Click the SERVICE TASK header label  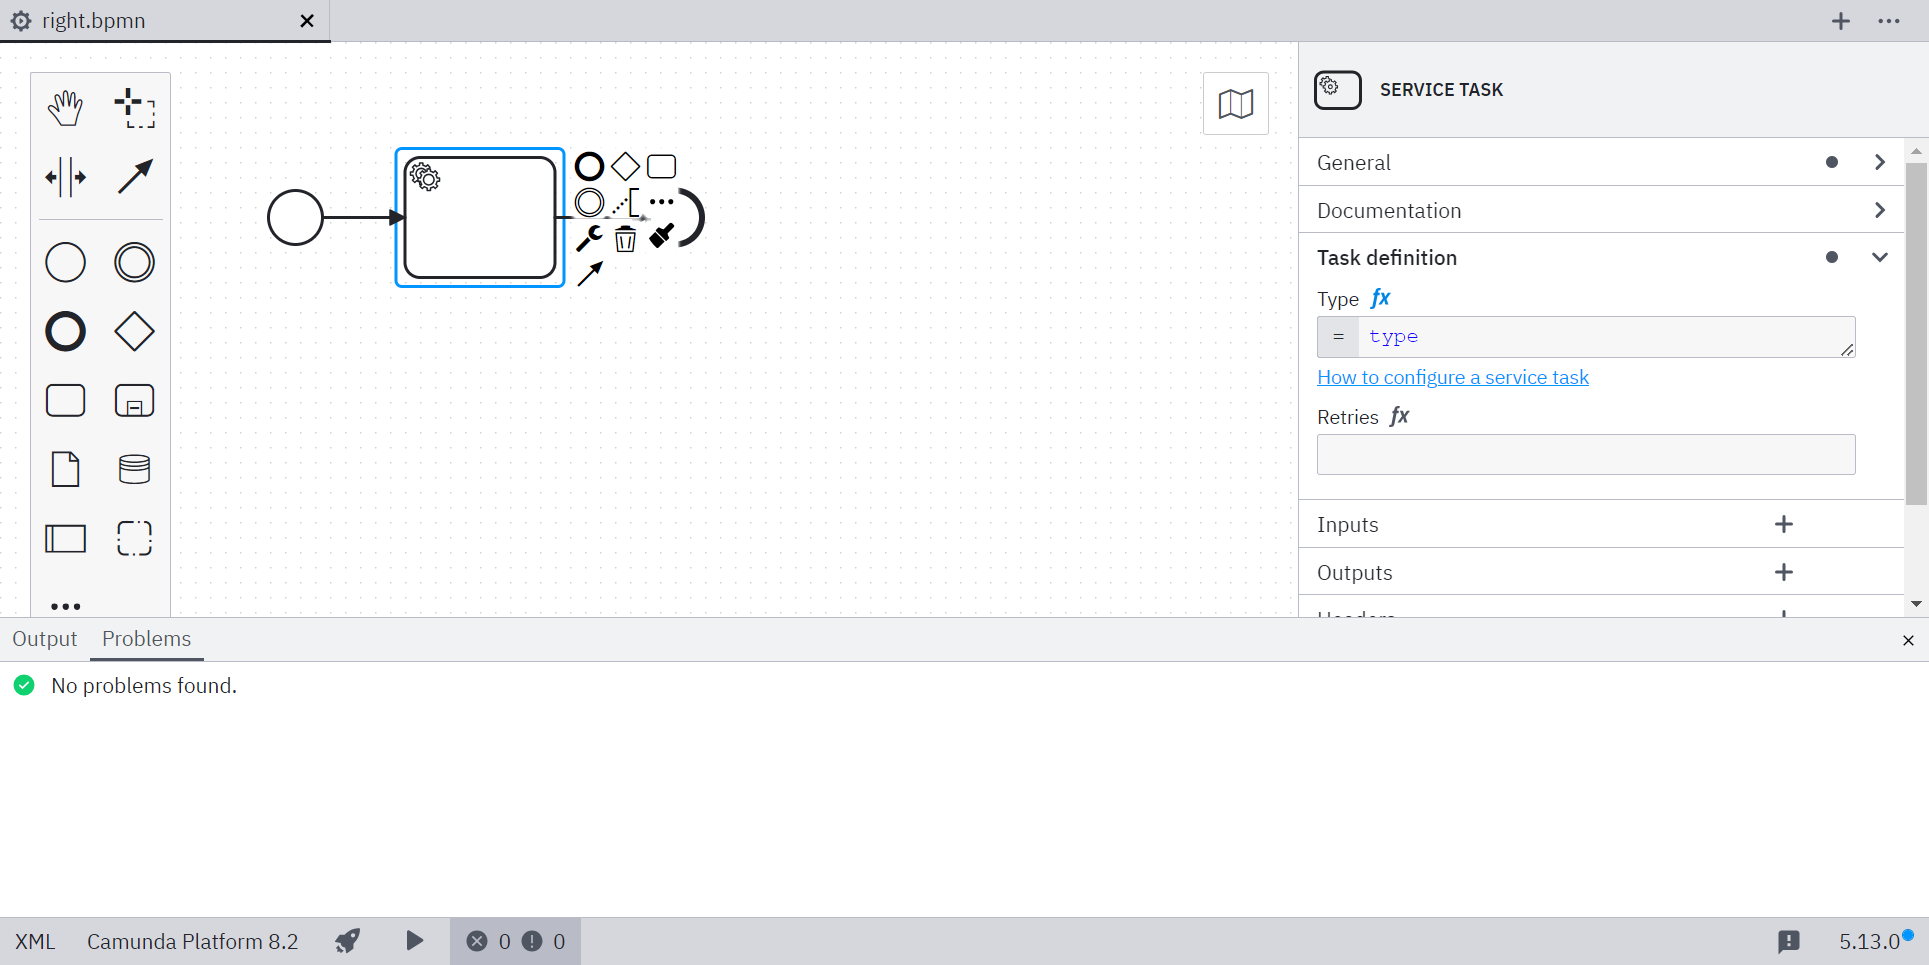click(x=1441, y=90)
